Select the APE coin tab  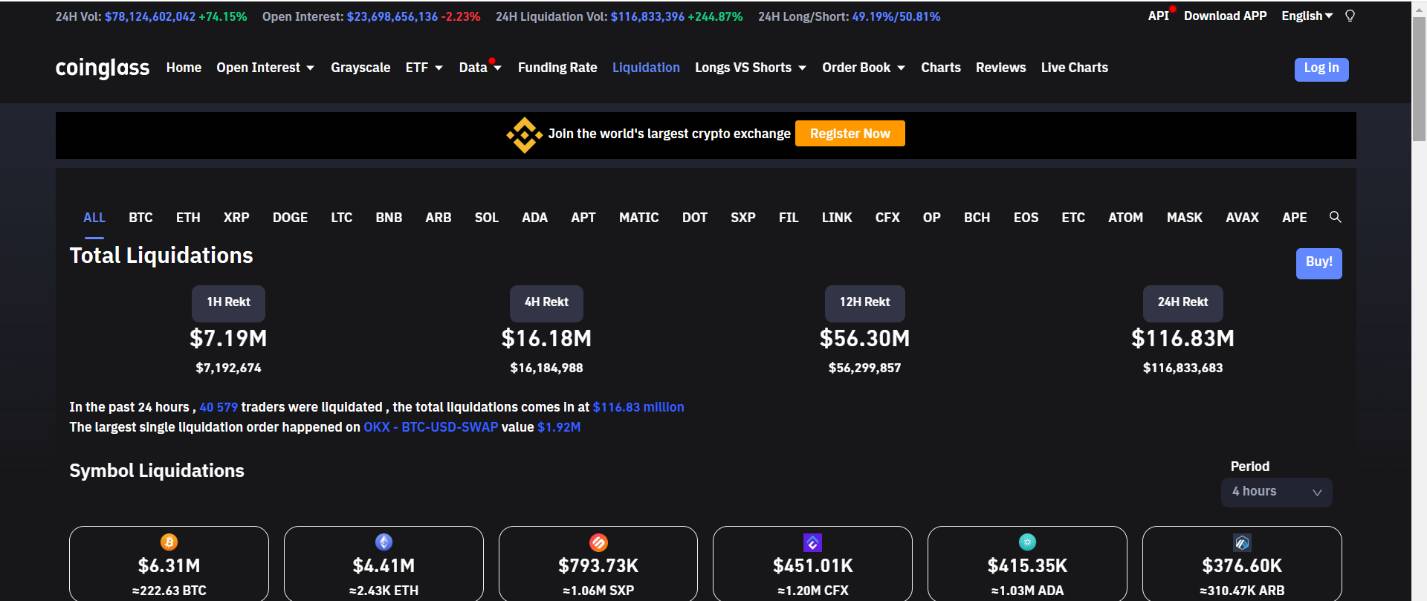tap(1295, 217)
